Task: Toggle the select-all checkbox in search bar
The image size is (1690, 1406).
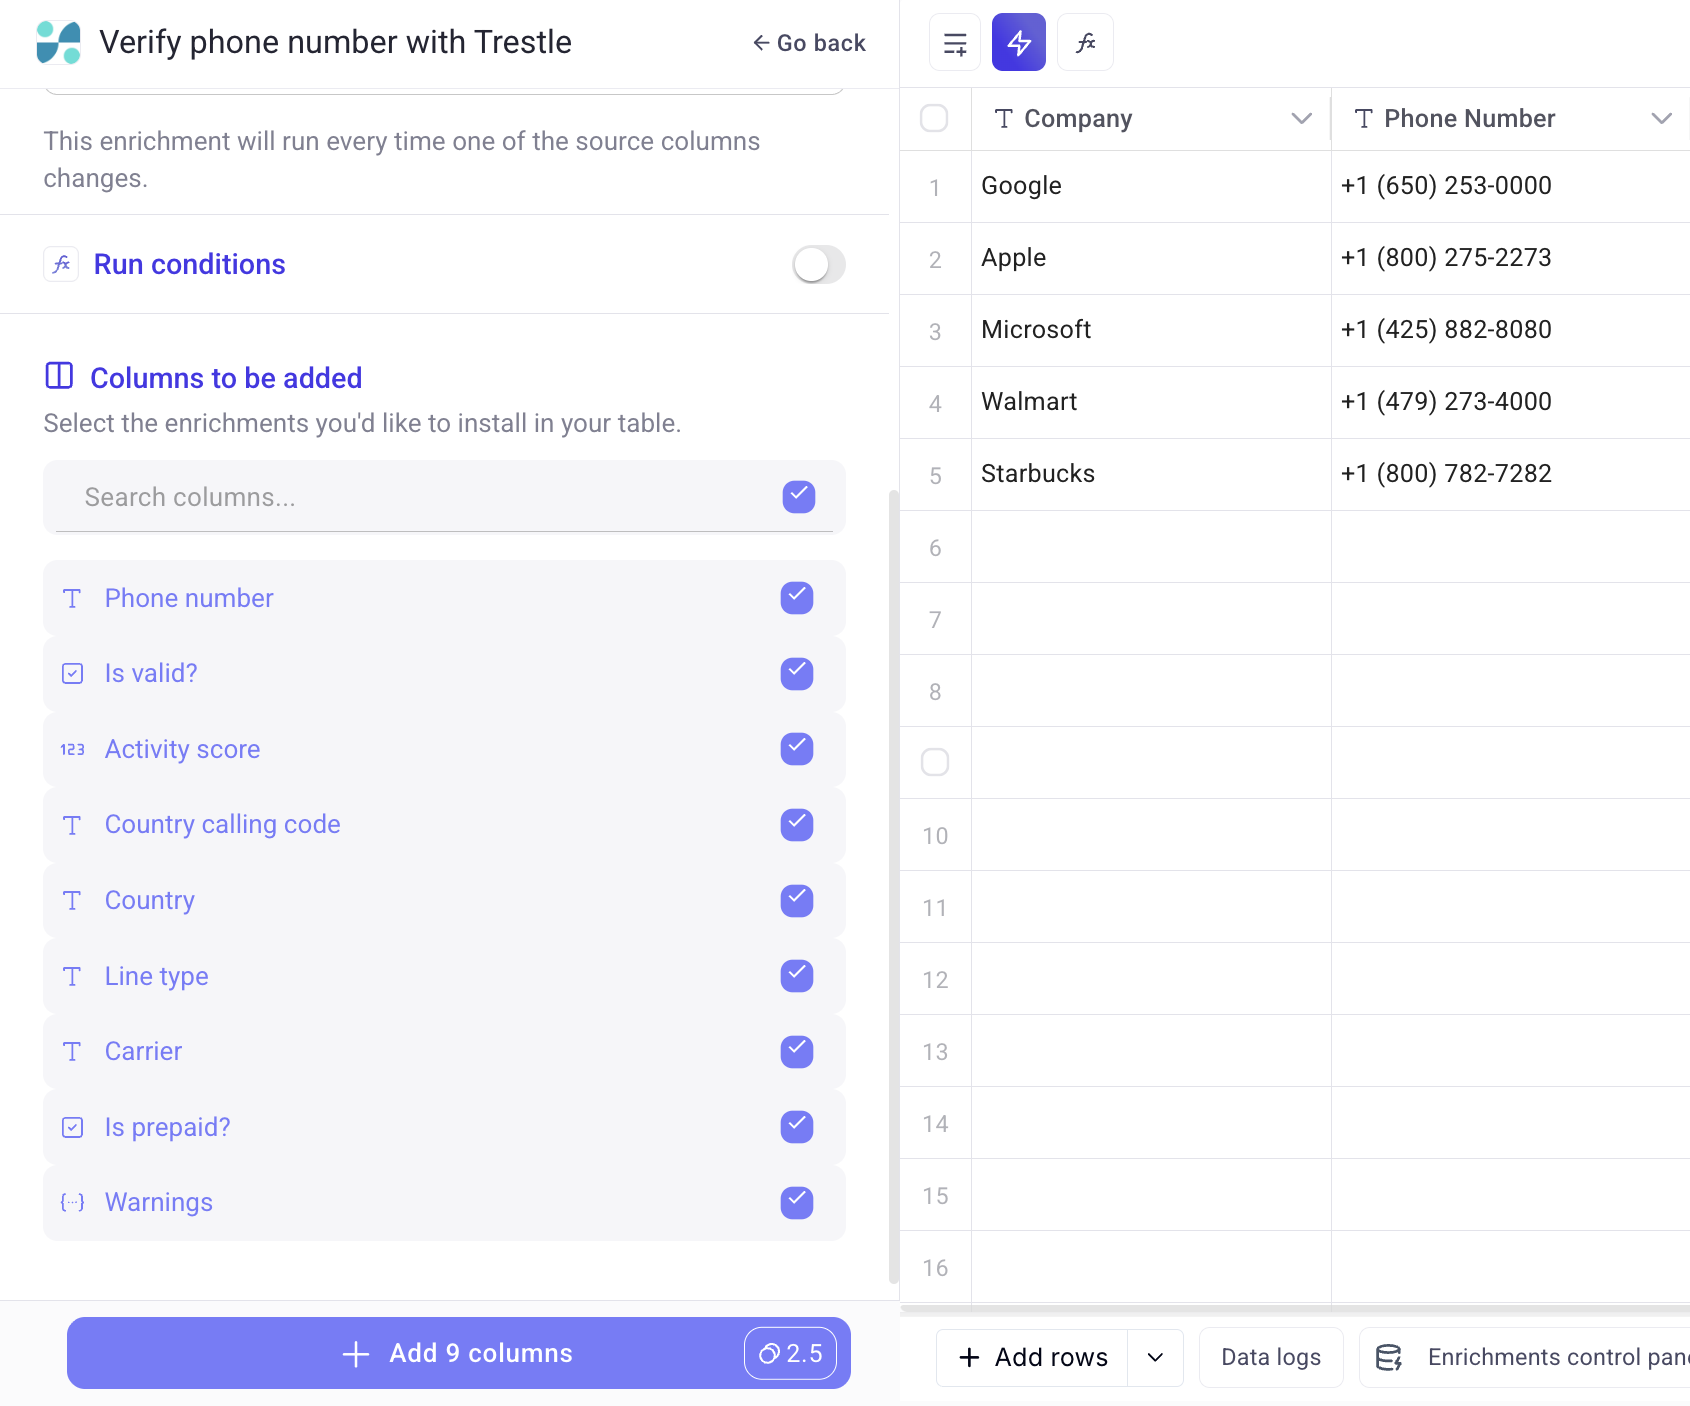Action: click(x=798, y=497)
